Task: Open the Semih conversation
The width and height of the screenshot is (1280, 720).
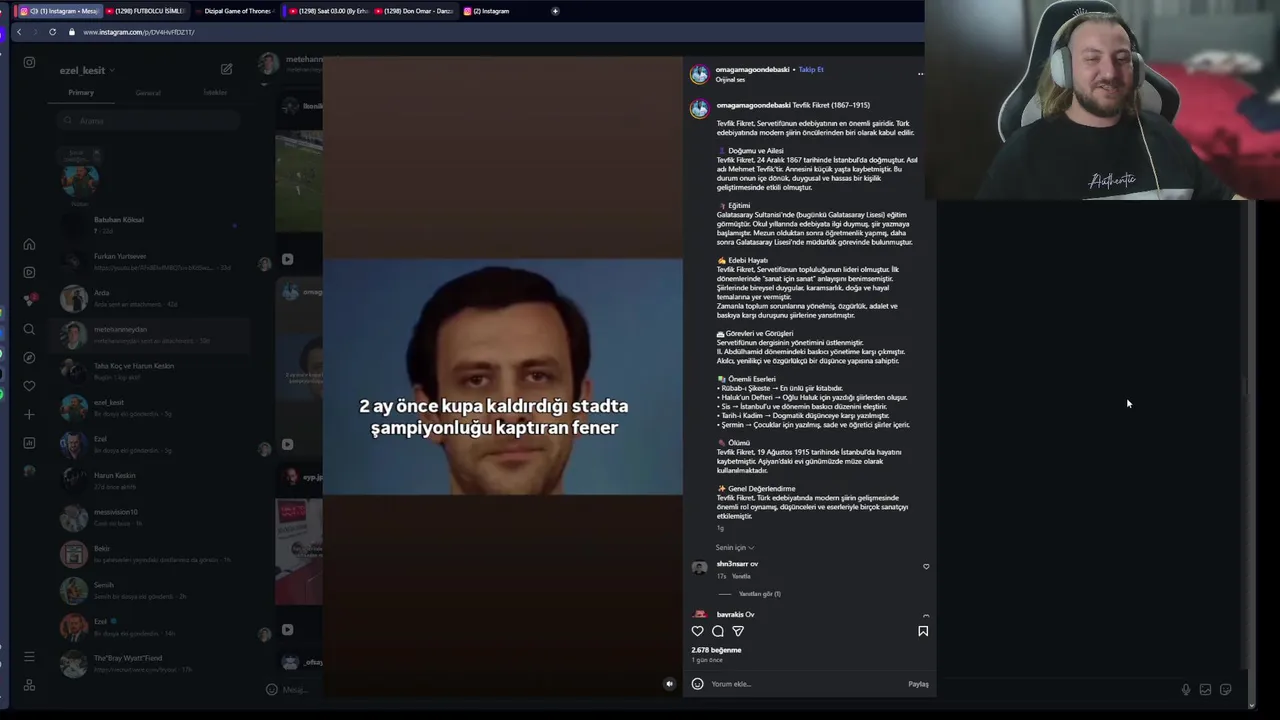Action: [x=148, y=590]
